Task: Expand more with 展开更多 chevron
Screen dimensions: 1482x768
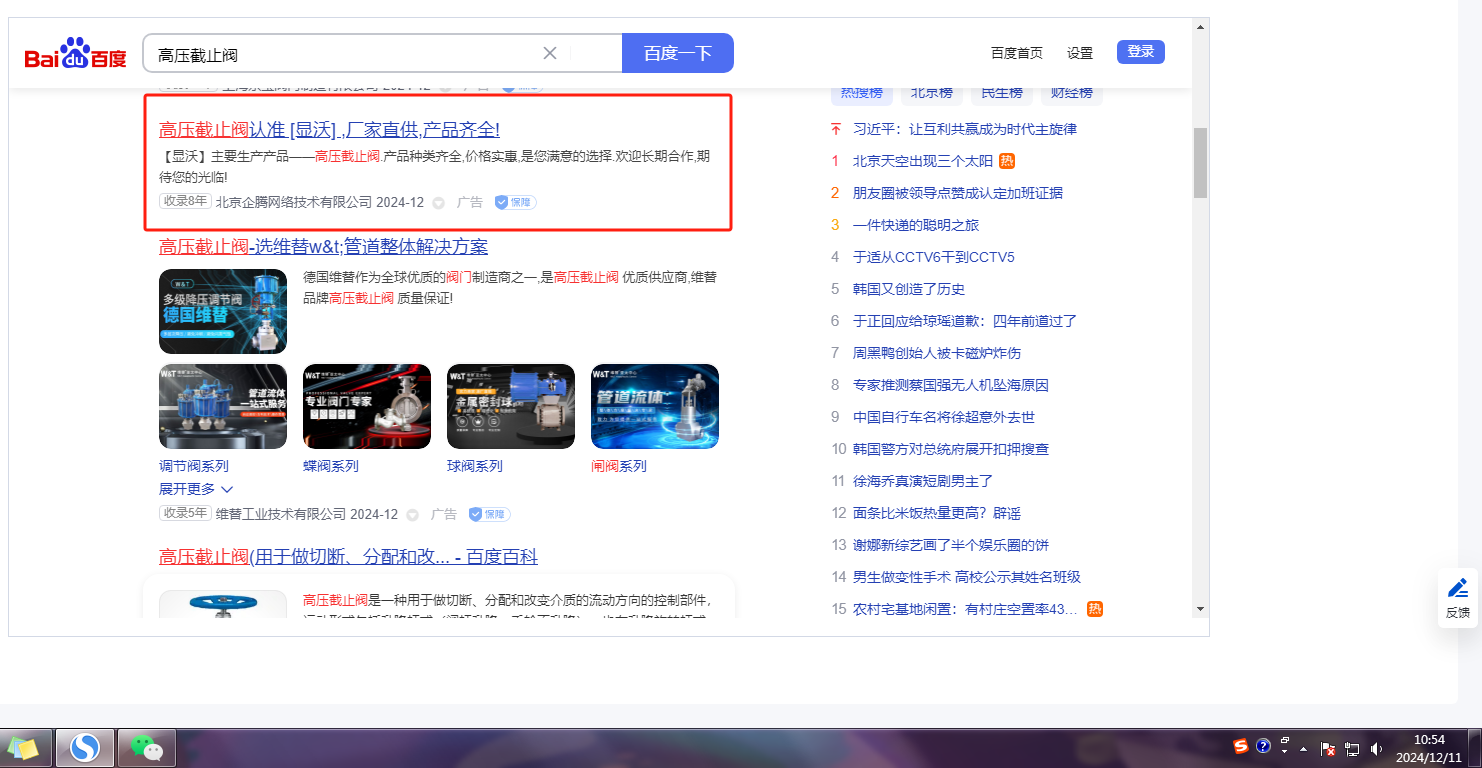Action: [x=196, y=489]
